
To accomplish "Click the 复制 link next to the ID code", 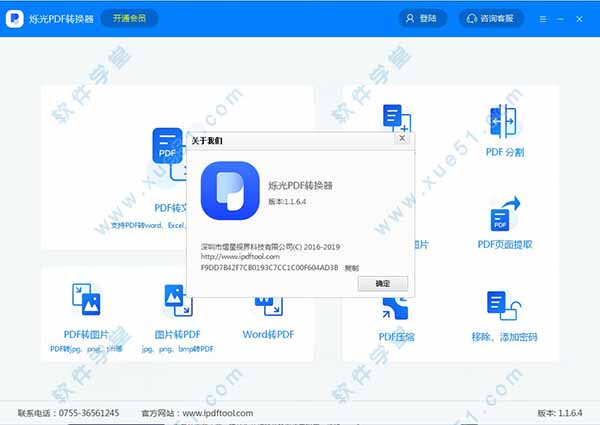I will pos(350,268).
